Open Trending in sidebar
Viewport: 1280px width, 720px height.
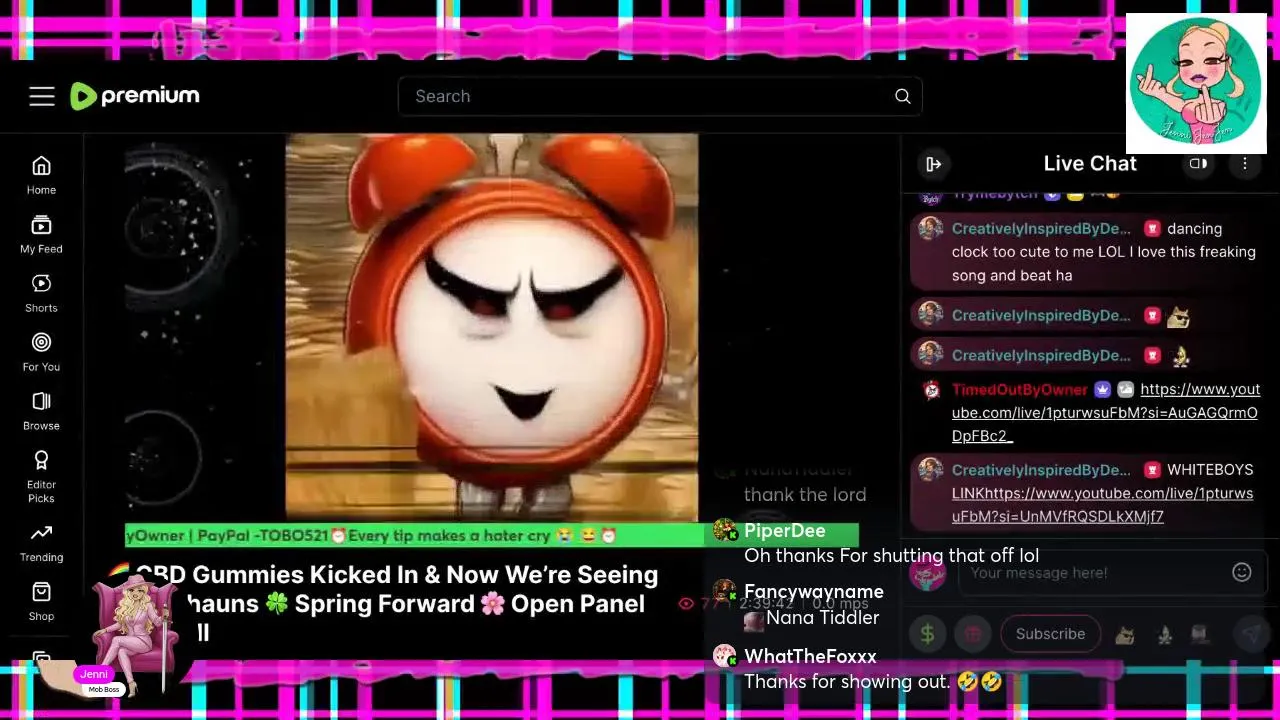coord(41,543)
